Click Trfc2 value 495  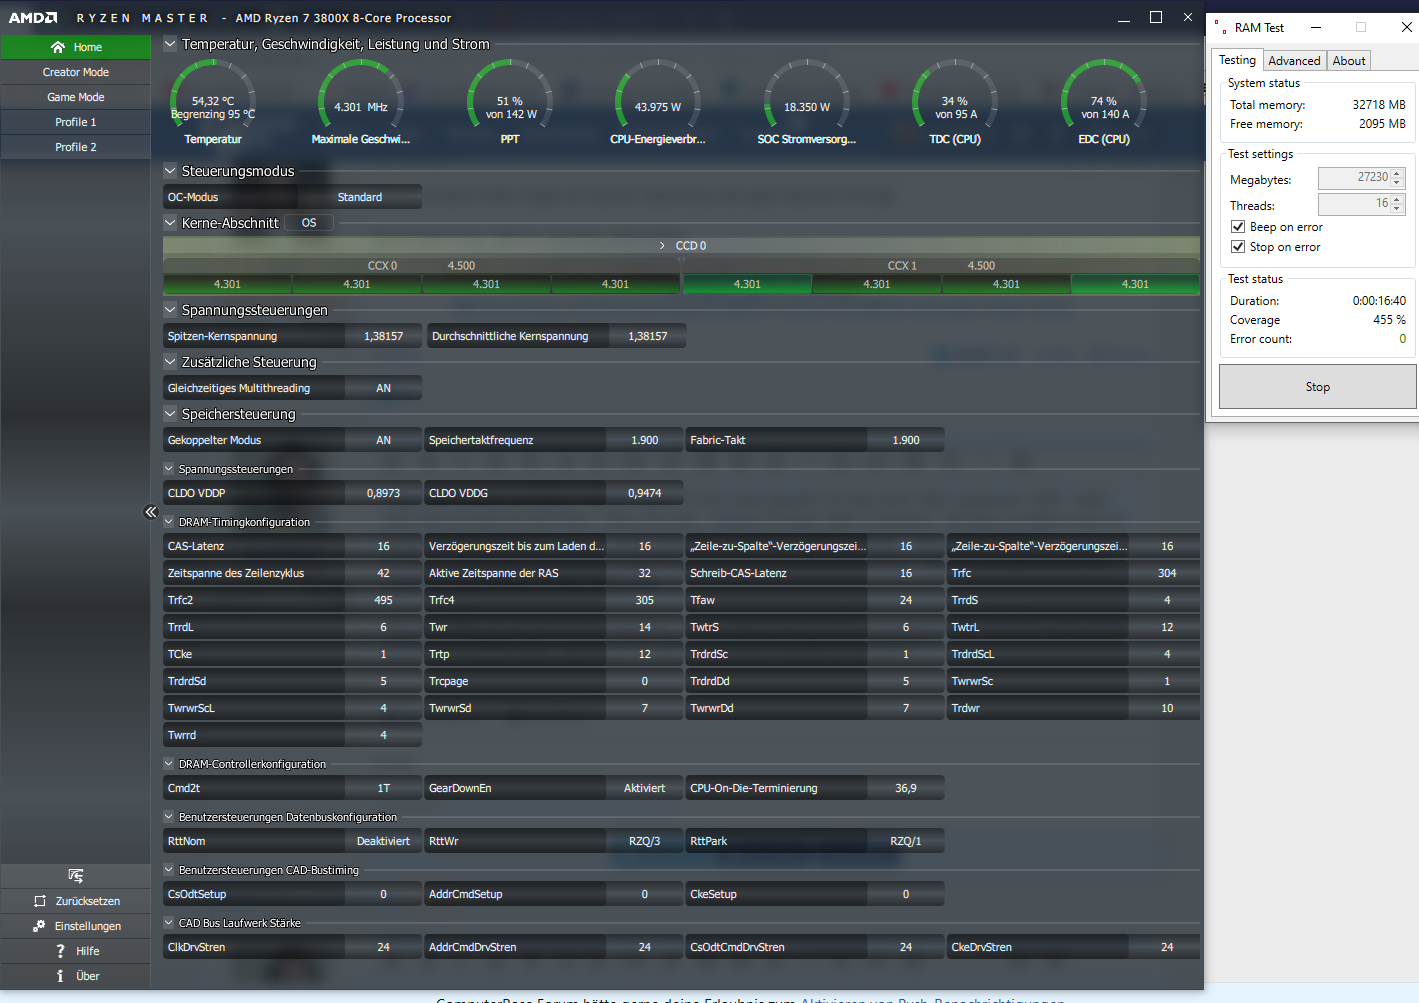coord(383,600)
